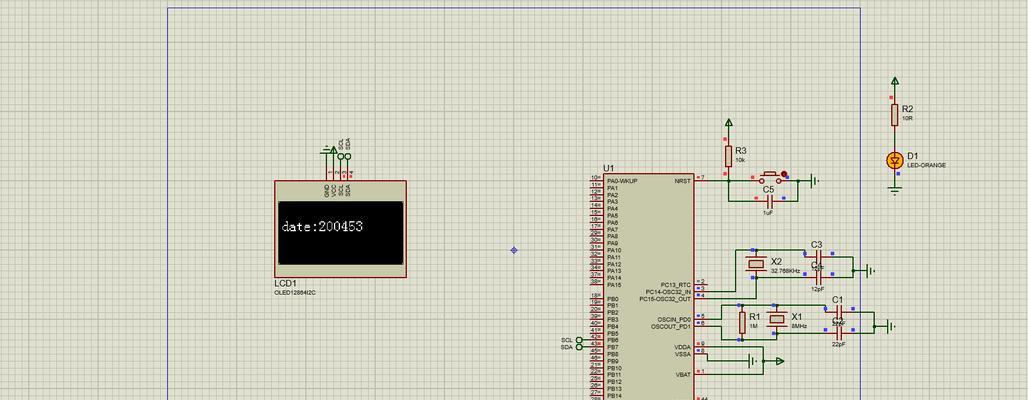The height and width of the screenshot is (400, 1028).
Task: Click the "32.768KHz" value under X2
Action: tap(785, 271)
